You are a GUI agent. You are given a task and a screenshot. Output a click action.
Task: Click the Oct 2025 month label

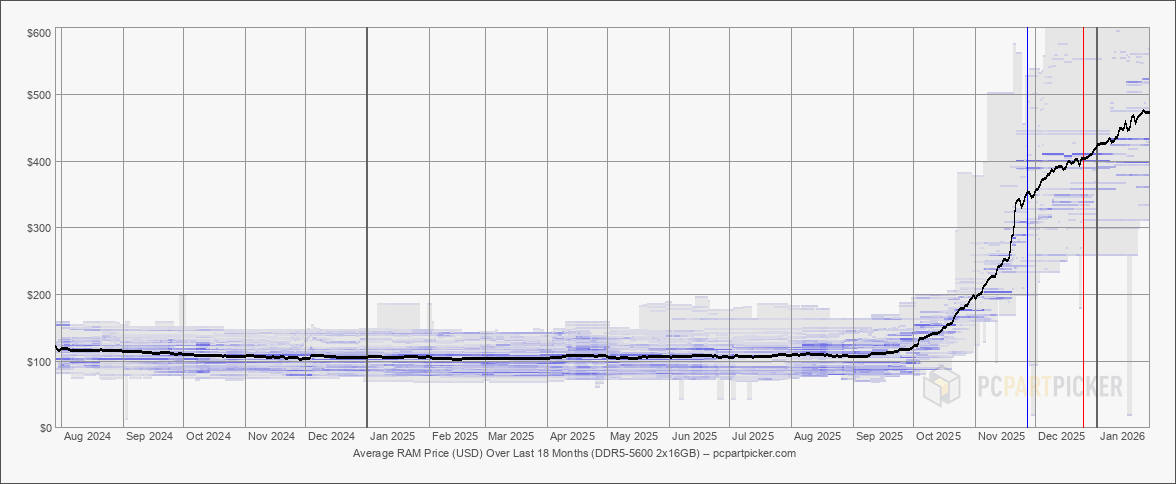939,437
